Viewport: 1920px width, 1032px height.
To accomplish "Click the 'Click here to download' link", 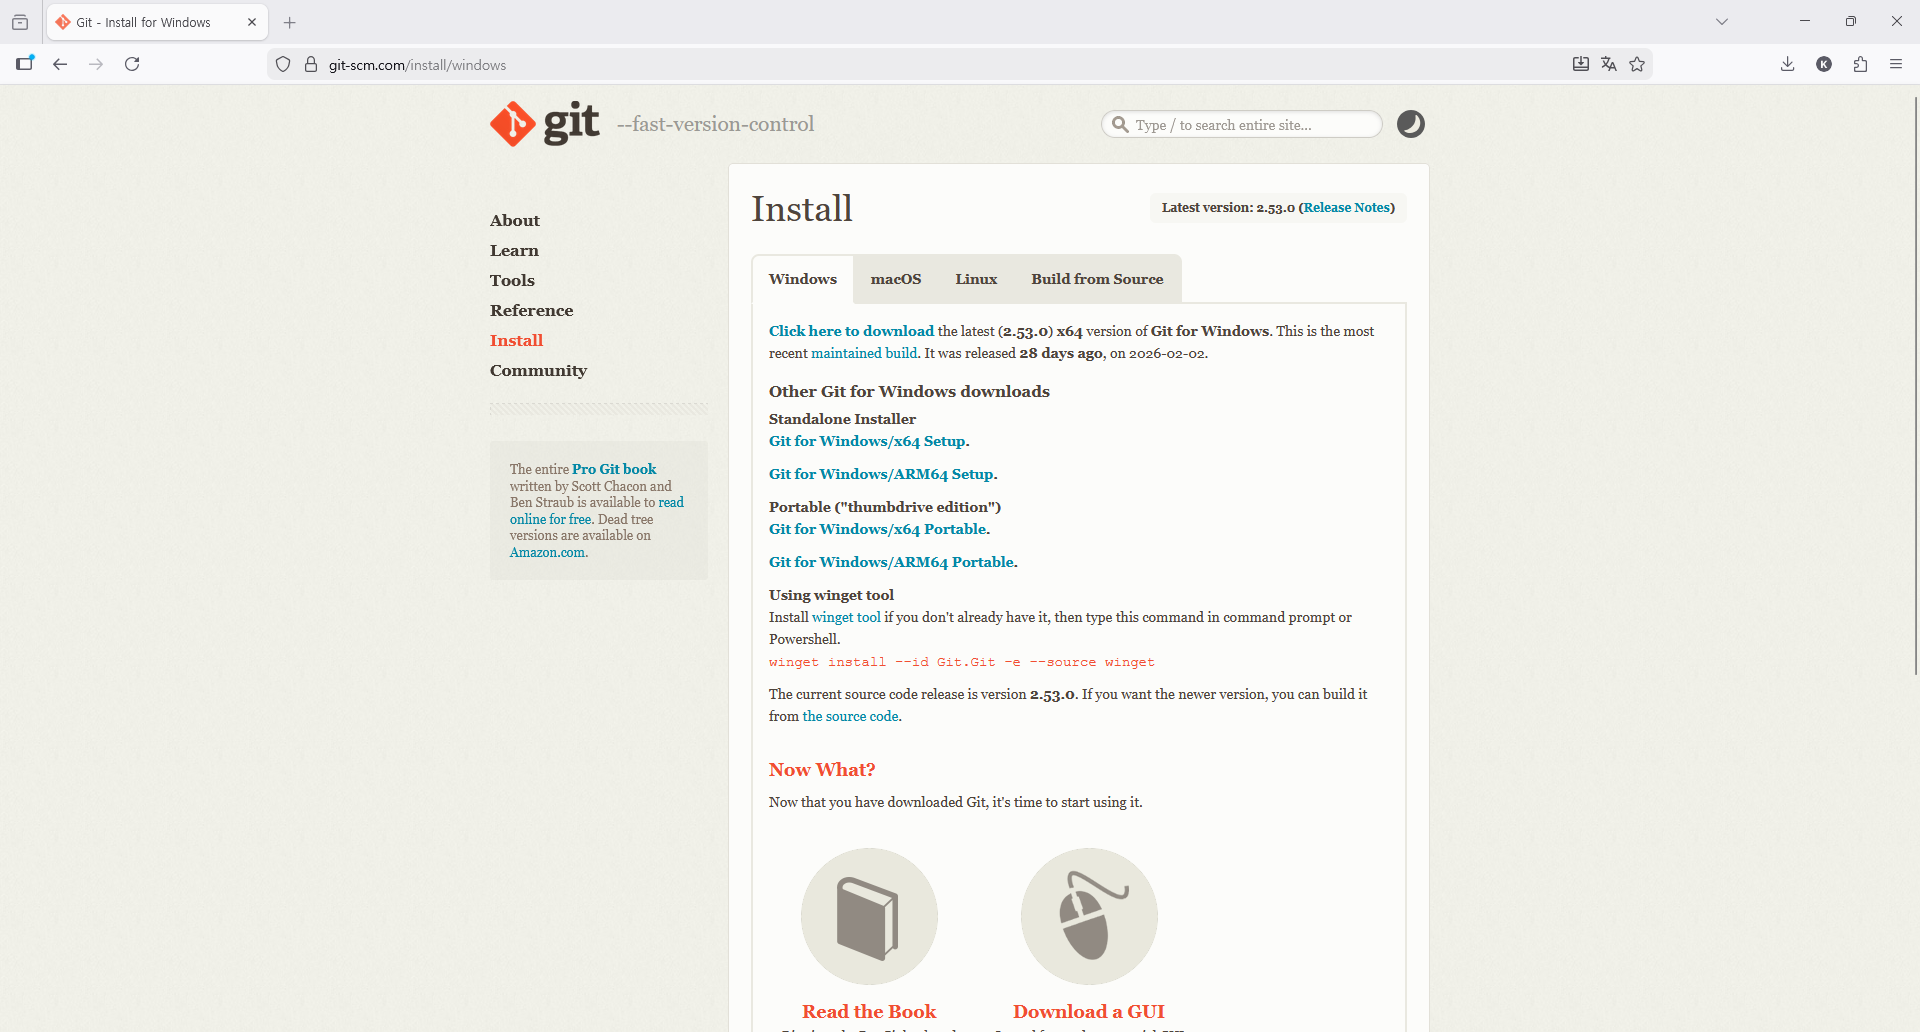I will pyautogui.click(x=851, y=331).
